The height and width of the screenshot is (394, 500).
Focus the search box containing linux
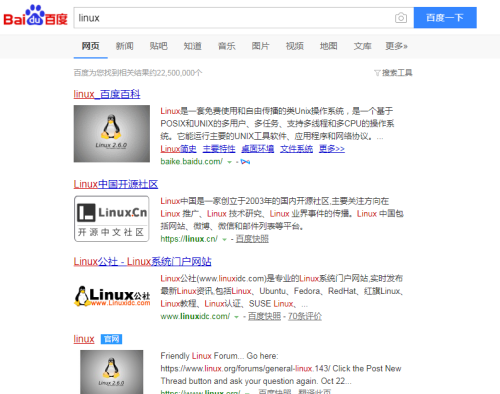pyautogui.click(x=233, y=18)
